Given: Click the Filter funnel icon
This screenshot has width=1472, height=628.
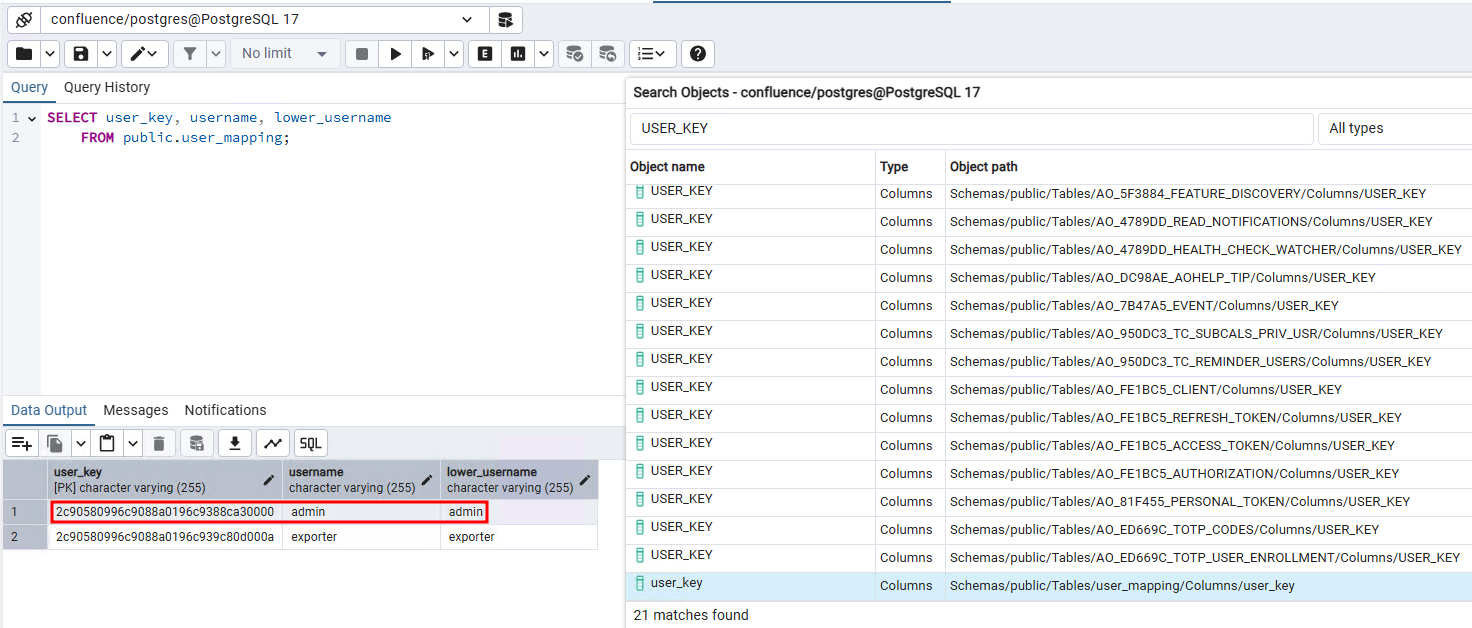Looking at the screenshot, I should (x=190, y=54).
